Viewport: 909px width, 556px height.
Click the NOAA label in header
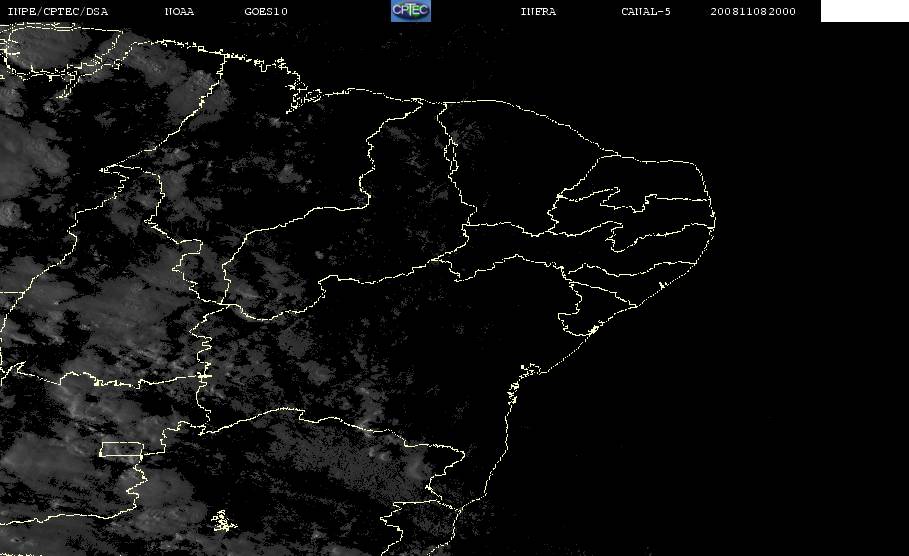[179, 12]
